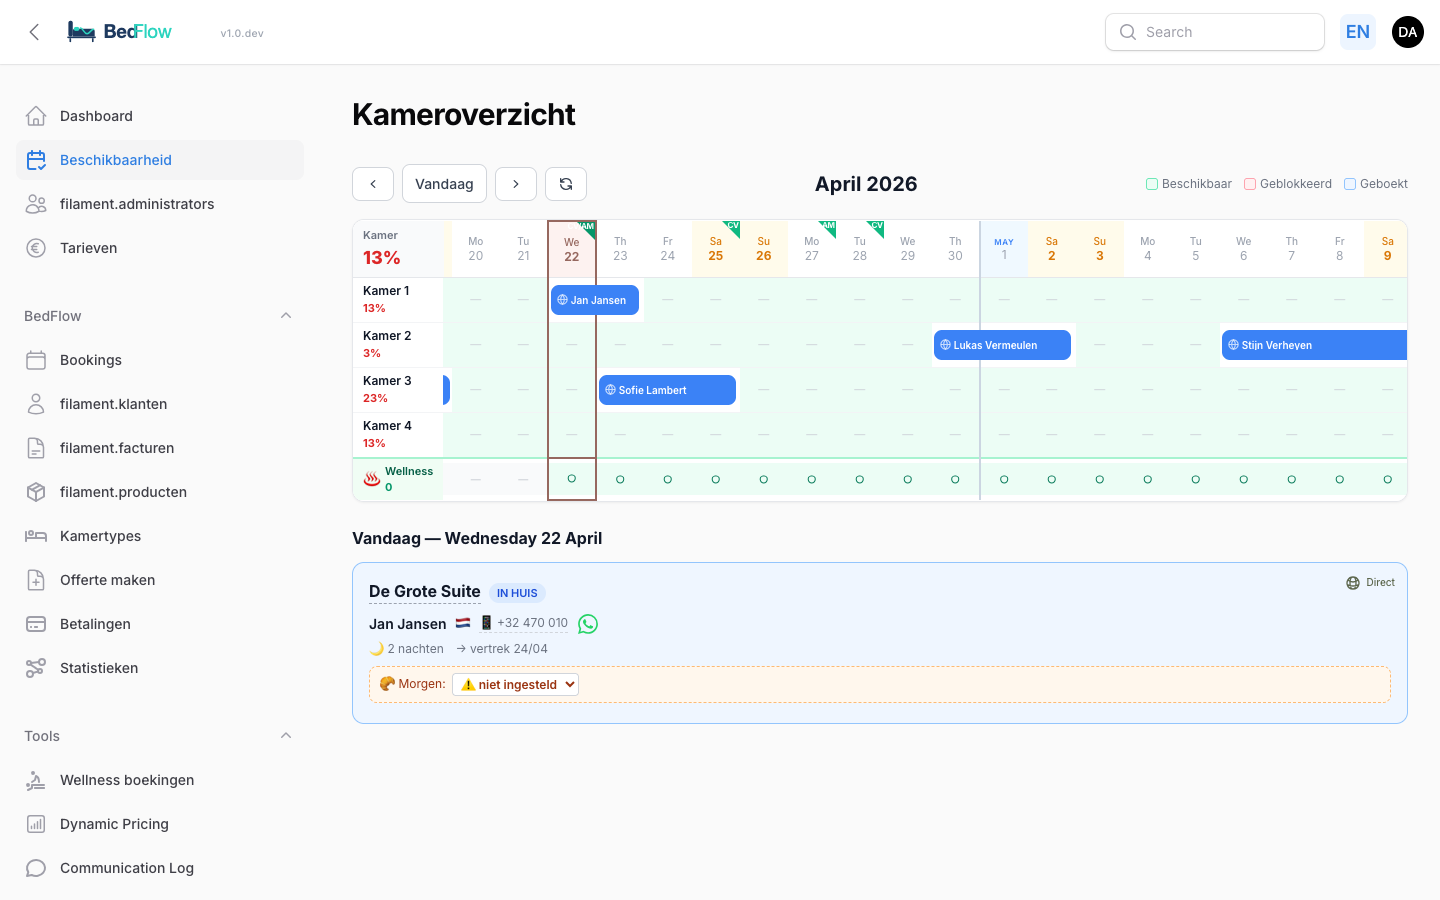This screenshot has width=1440, height=900.
Task: Navigate to Dynamic Pricing page
Action: tap(114, 824)
